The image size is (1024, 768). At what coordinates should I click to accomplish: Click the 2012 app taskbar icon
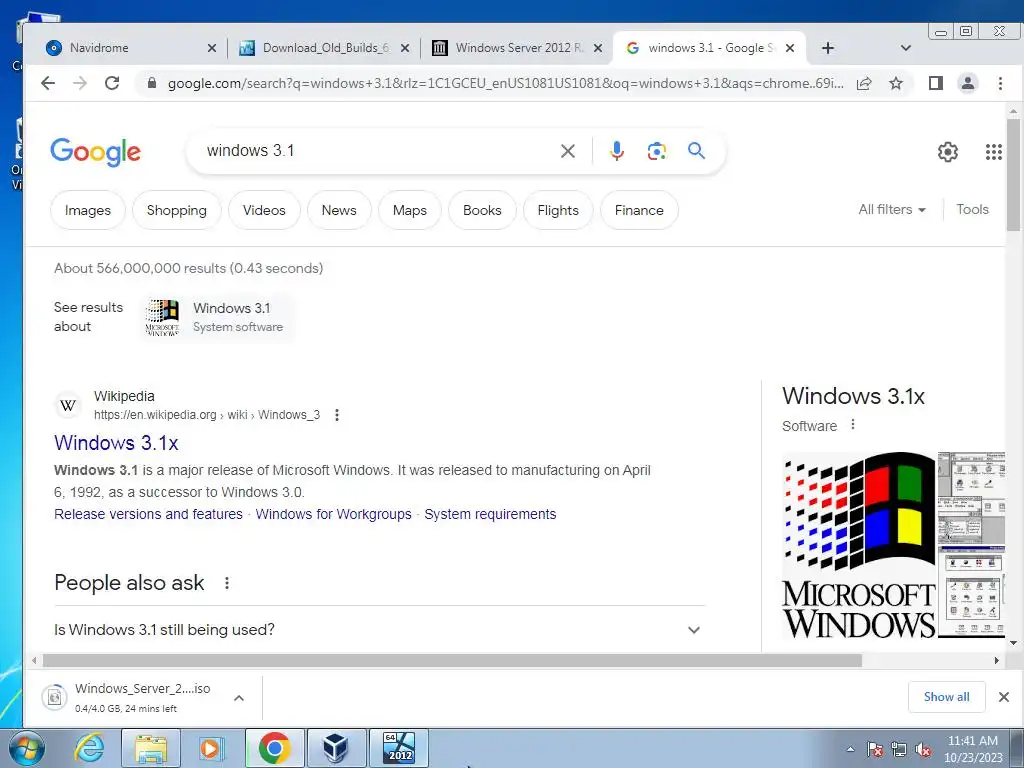[x=399, y=748]
